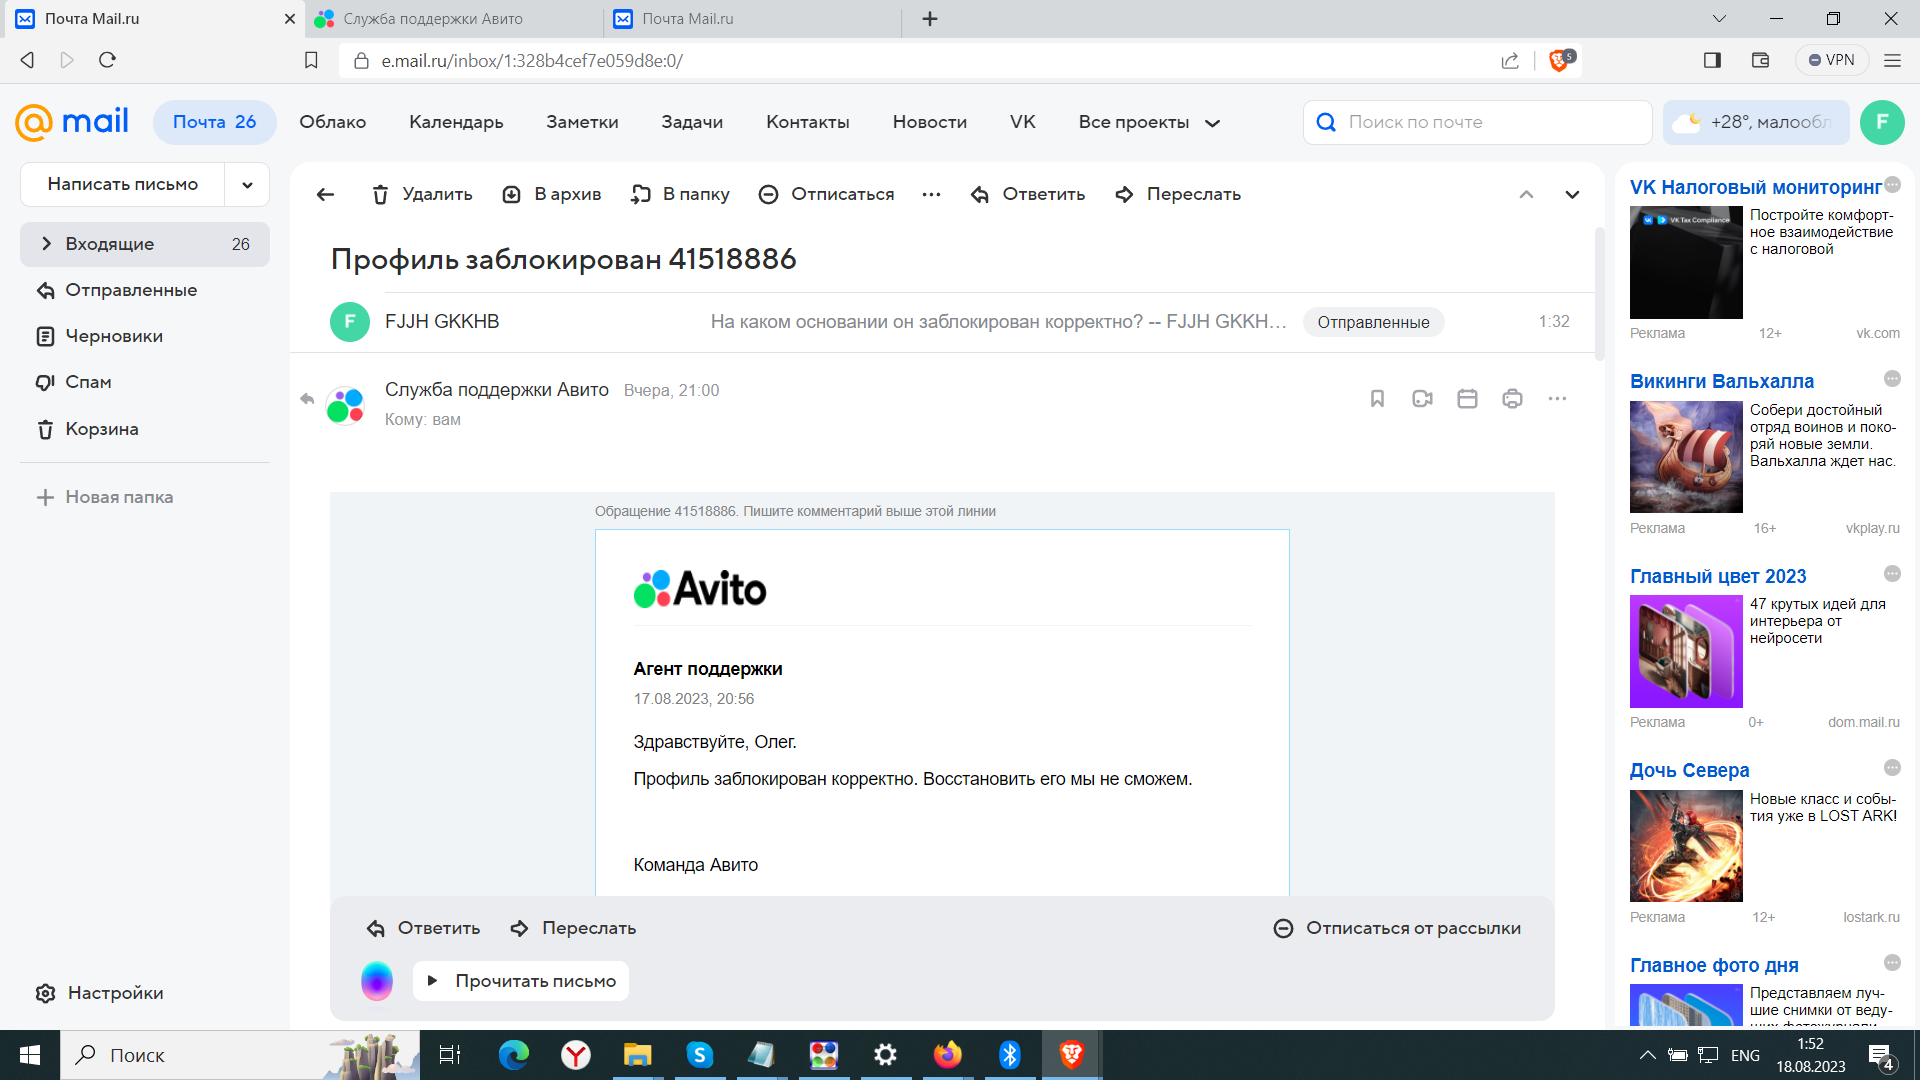Image resolution: width=1920 pixels, height=1080 pixels.
Task: Нажать кнопку «Ответить» на письмо
Action: [1028, 194]
